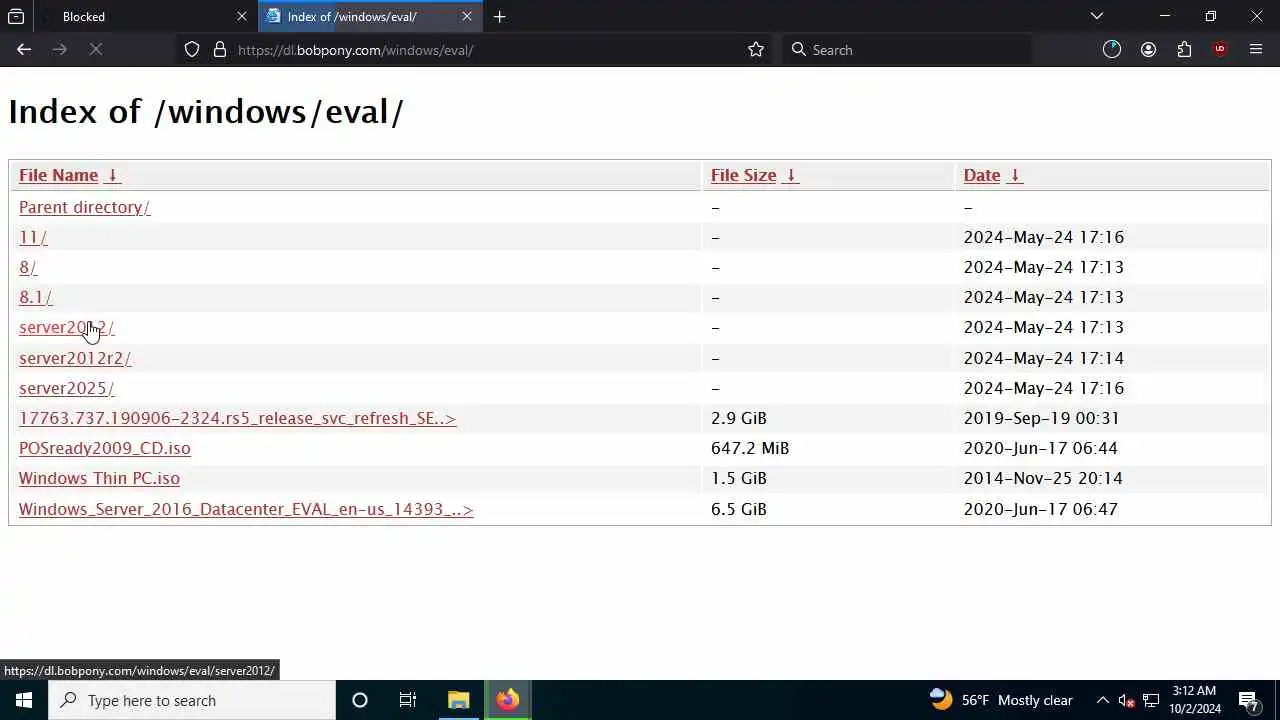Click the Index of /windows/eval/ heading
Viewport: 1280px width, 720px height.
point(206,111)
